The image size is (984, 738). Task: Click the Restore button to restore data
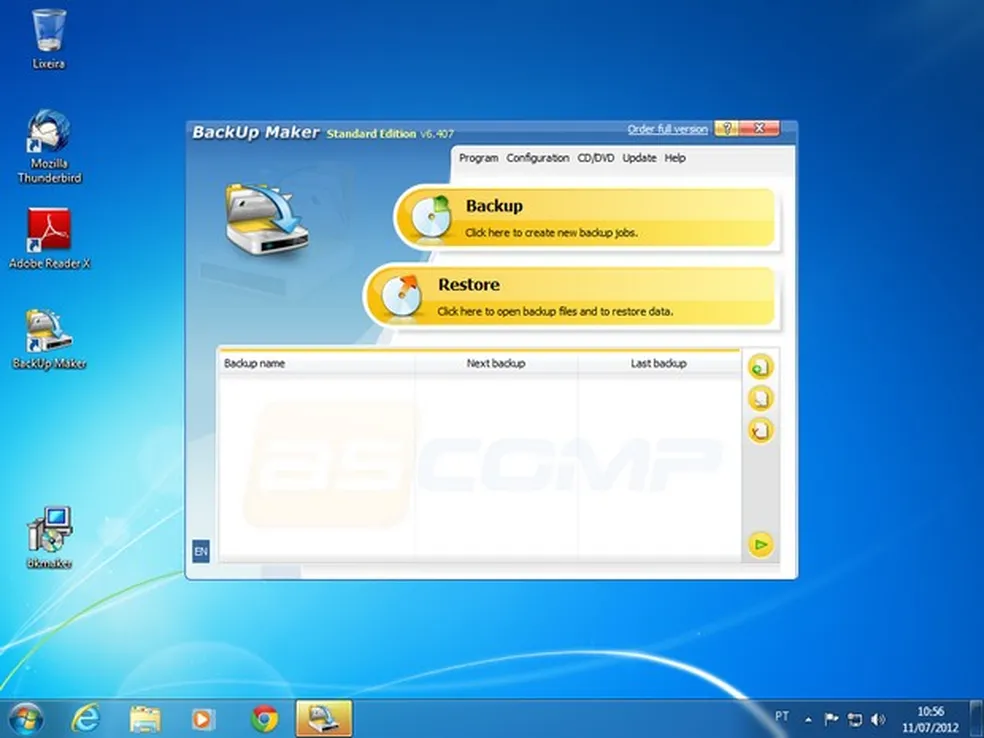coord(572,296)
